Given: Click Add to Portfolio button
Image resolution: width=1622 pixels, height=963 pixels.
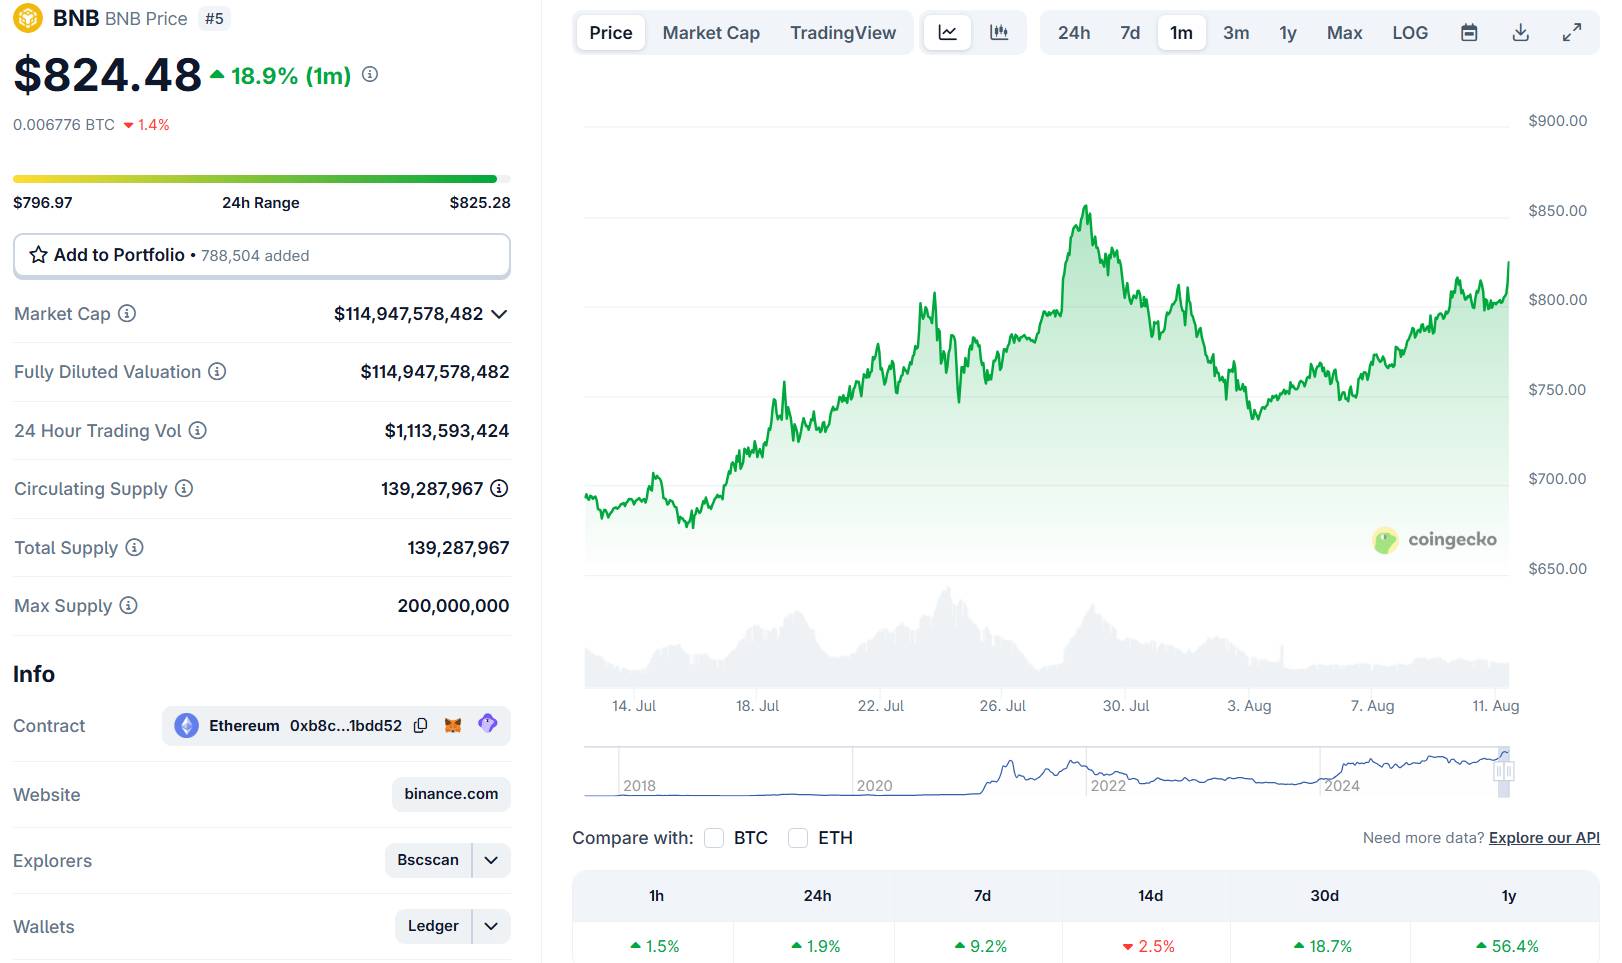Looking at the screenshot, I should tap(262, 256).
